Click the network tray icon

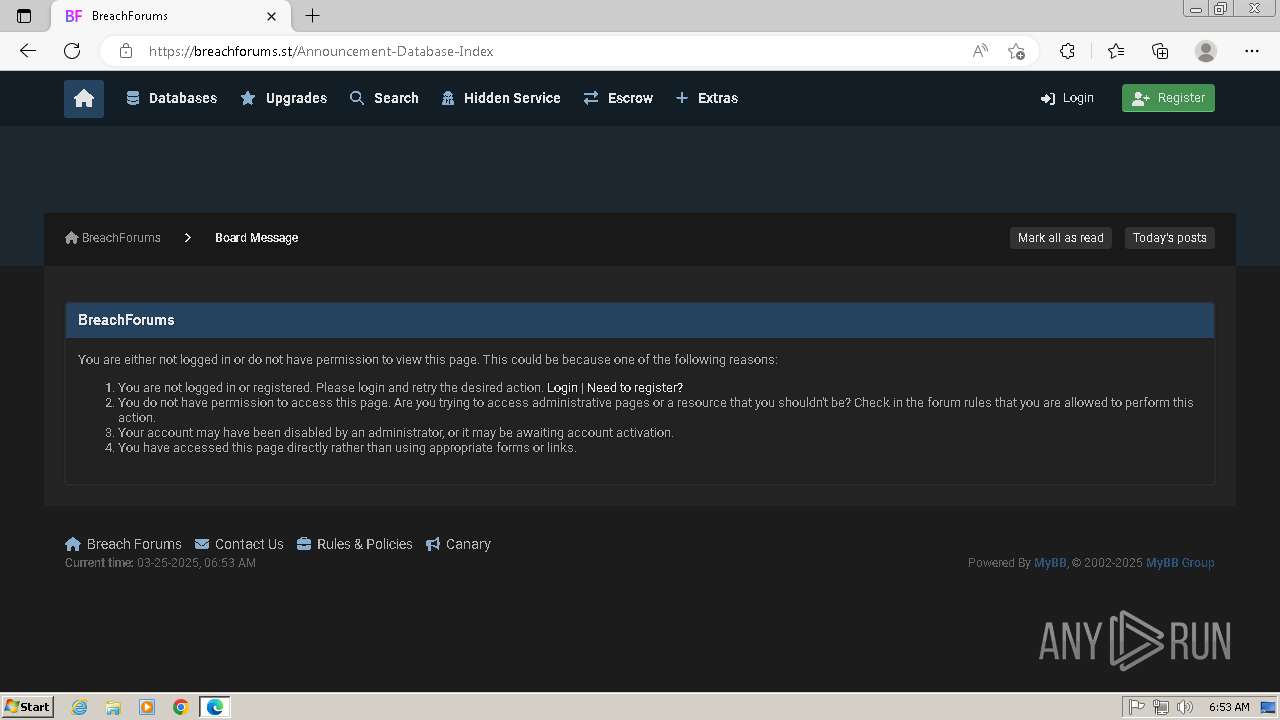(x=1161, y=707)
